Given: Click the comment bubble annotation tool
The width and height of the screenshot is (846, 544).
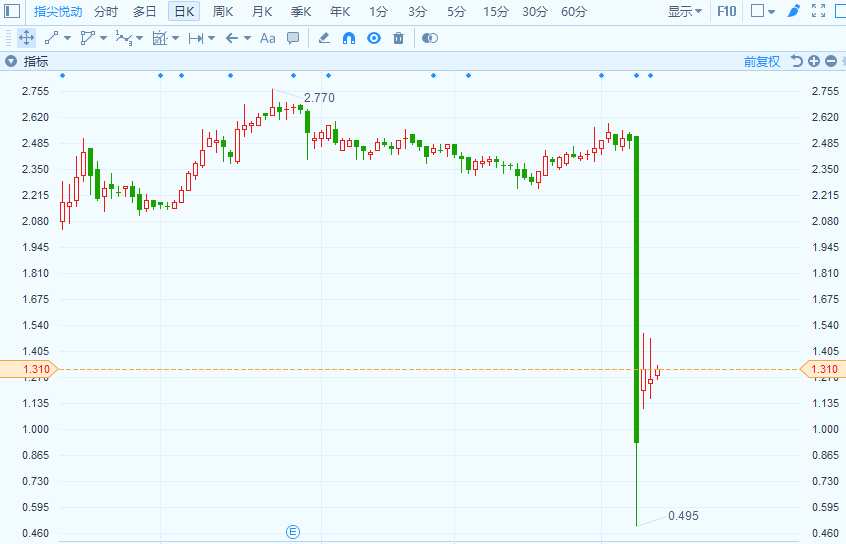Looking at the screenshot, I should (293, 38).
